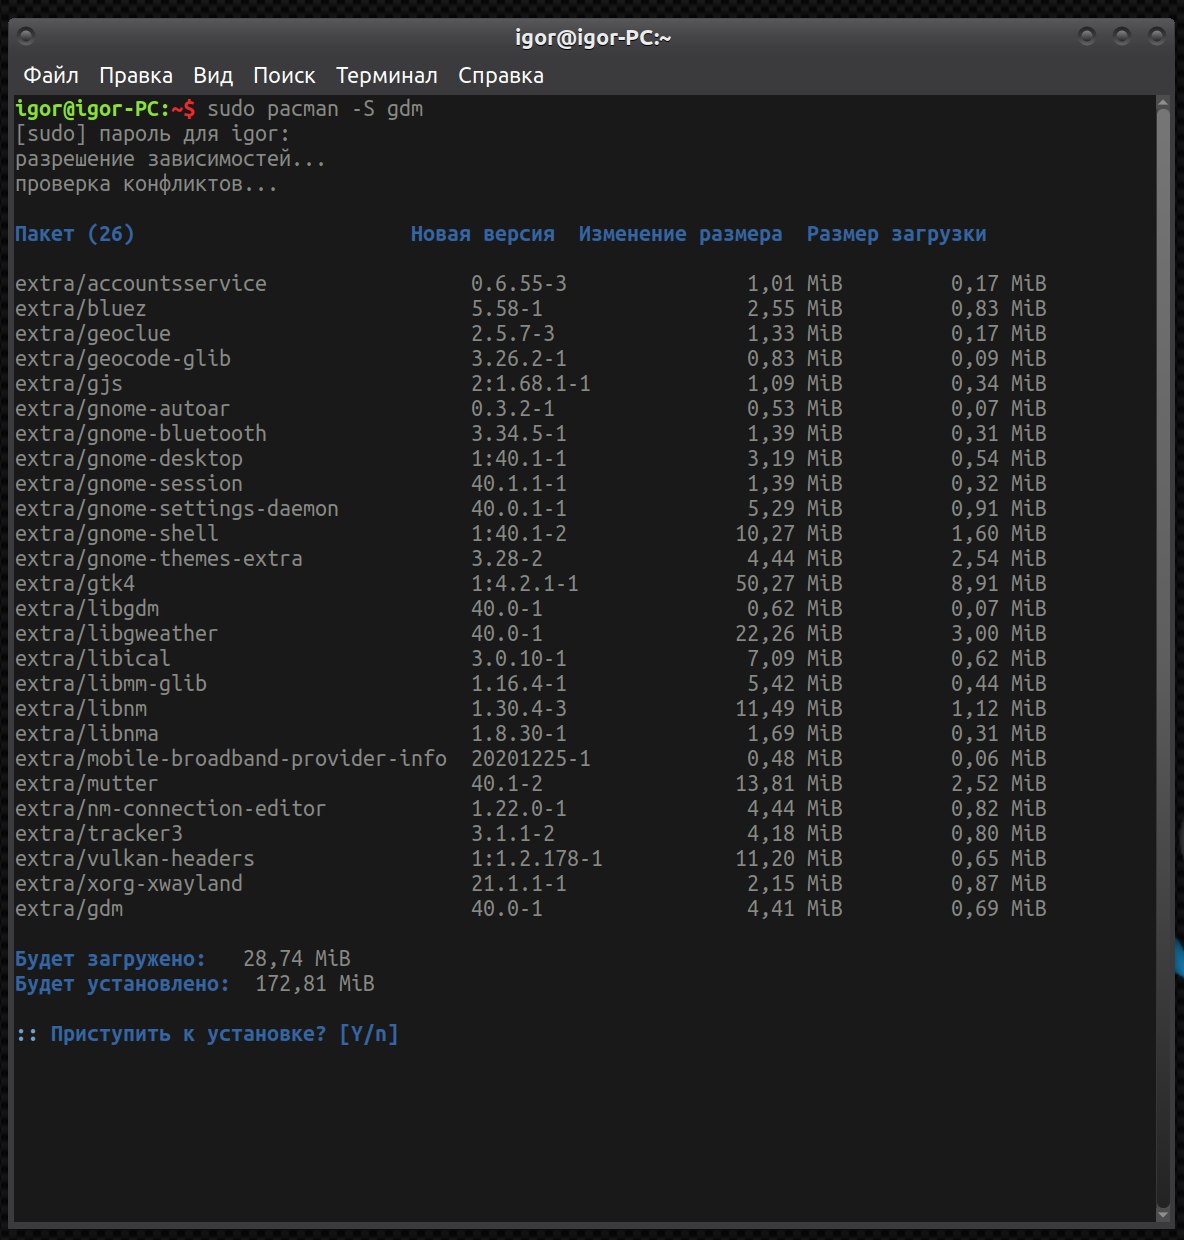Click the extra/vulkan-headers package name
The image size is (1184, 1240).
coord(135,859)
